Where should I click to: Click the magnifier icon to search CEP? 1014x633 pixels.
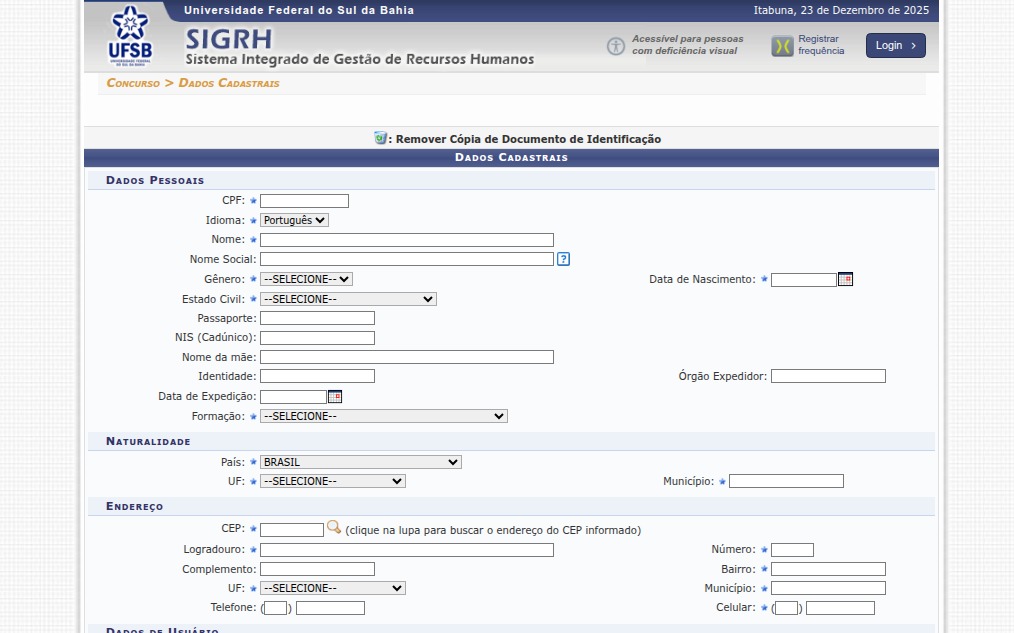tap(334, 528)
